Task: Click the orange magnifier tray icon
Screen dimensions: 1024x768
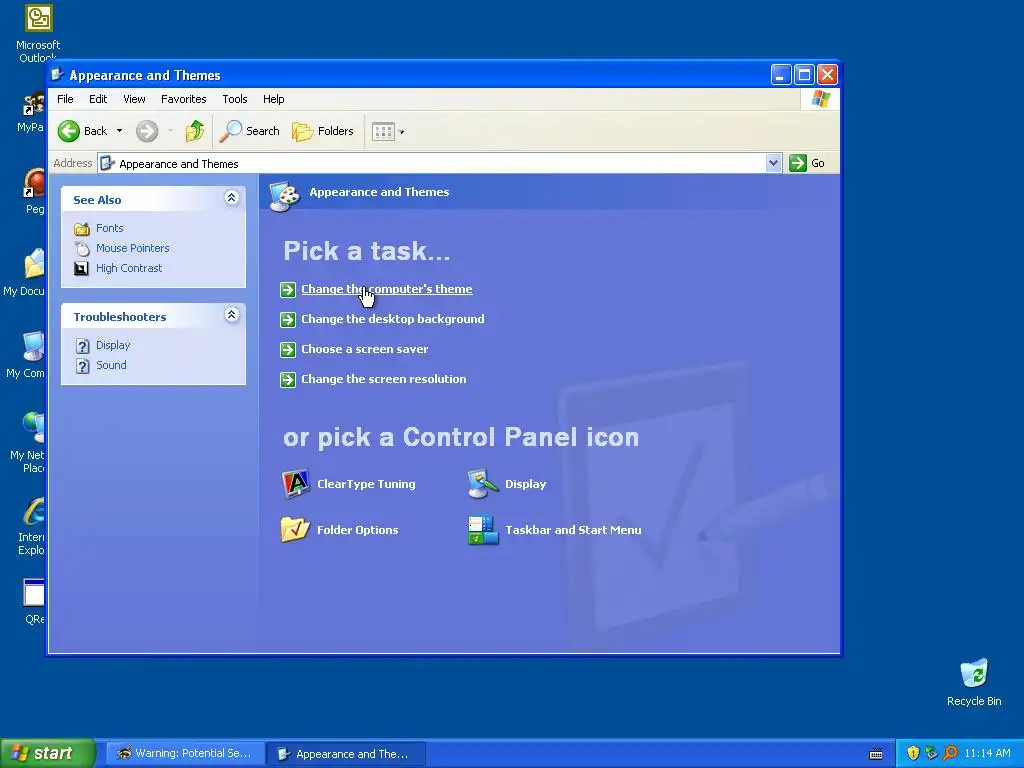Action: pos(950,753)
